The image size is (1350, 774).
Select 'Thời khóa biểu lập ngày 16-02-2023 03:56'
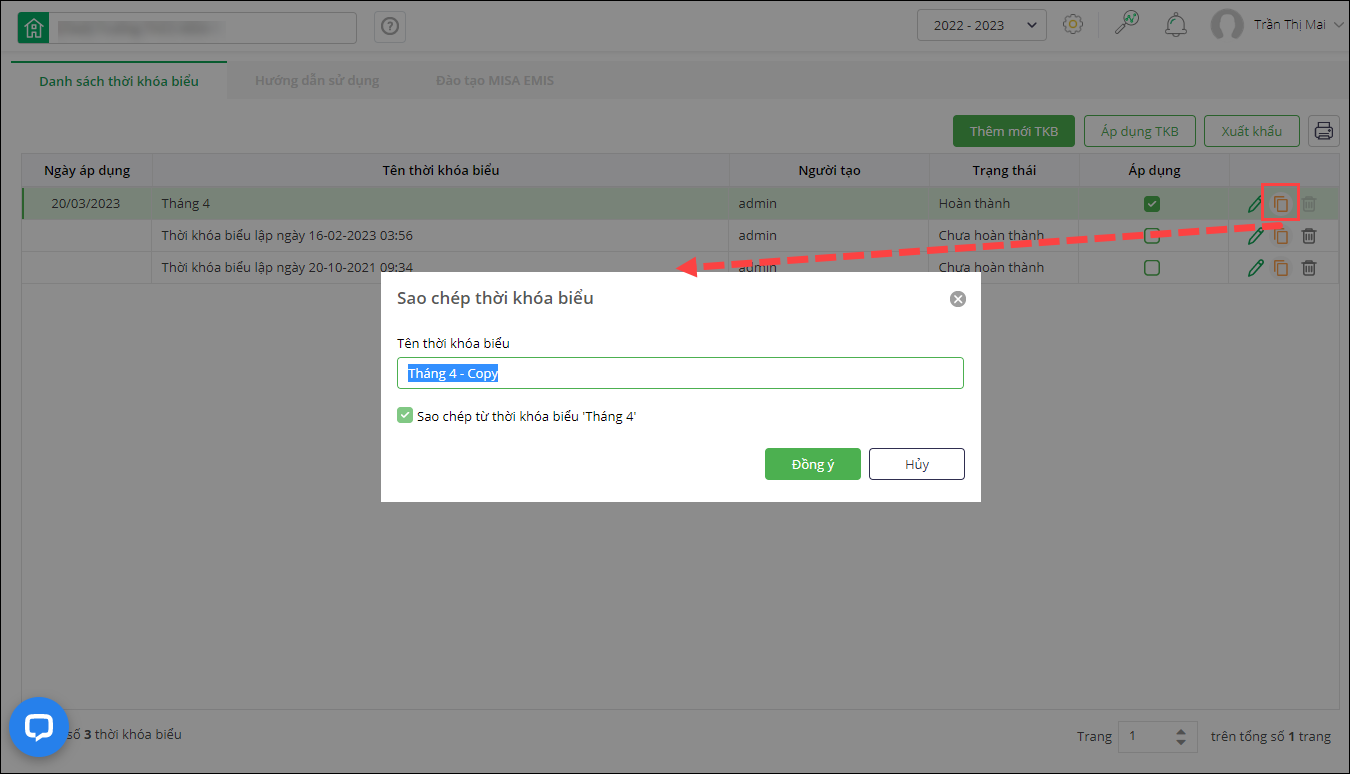287,236
